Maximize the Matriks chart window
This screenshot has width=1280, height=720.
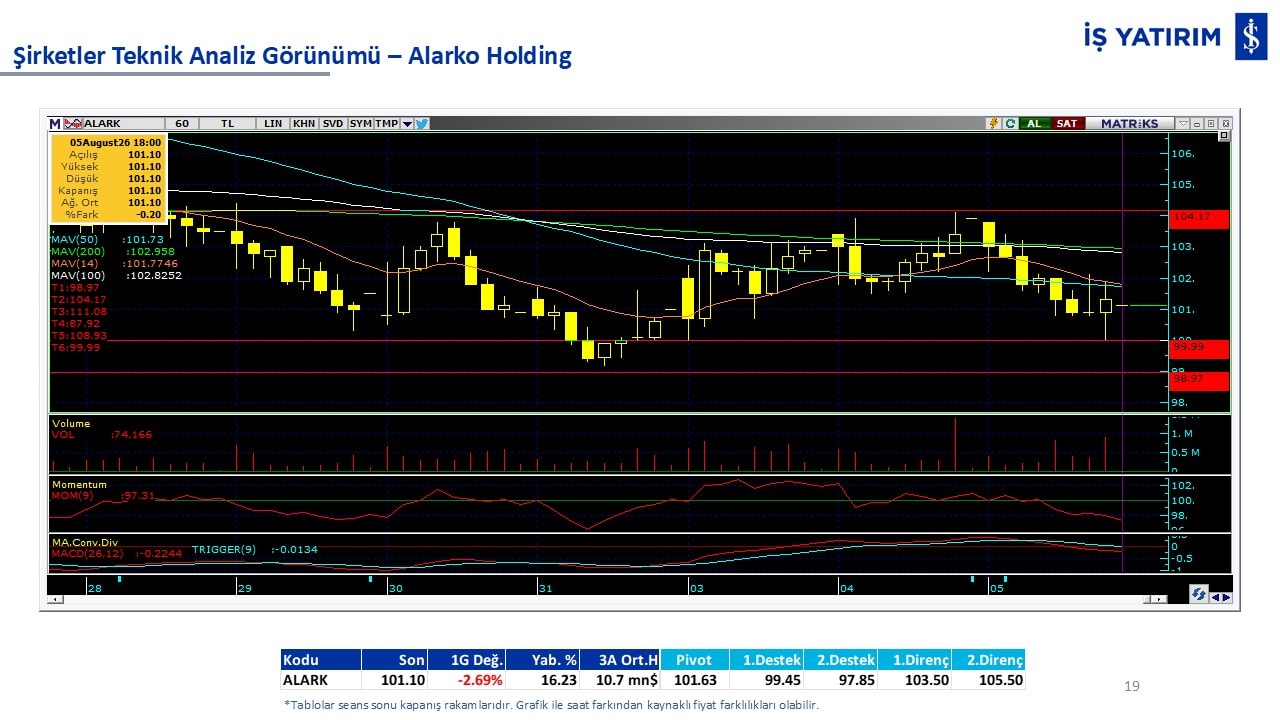coord(1211,124)
